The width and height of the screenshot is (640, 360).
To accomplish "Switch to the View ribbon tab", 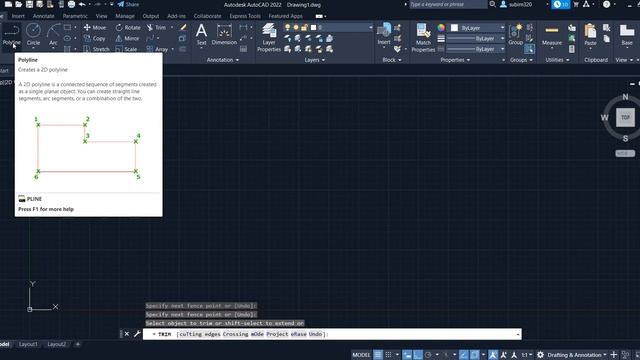I will point(101,16).
